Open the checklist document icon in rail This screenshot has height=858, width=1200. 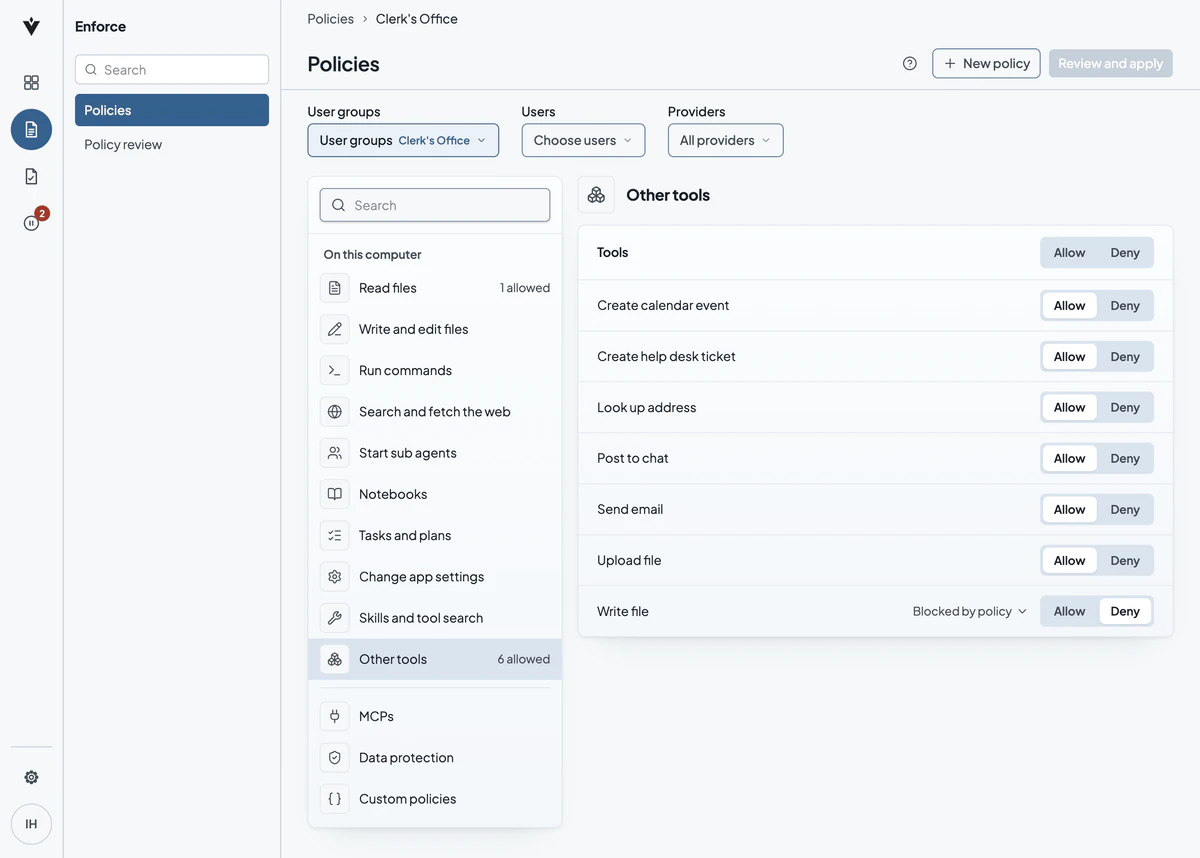(31, 176)
